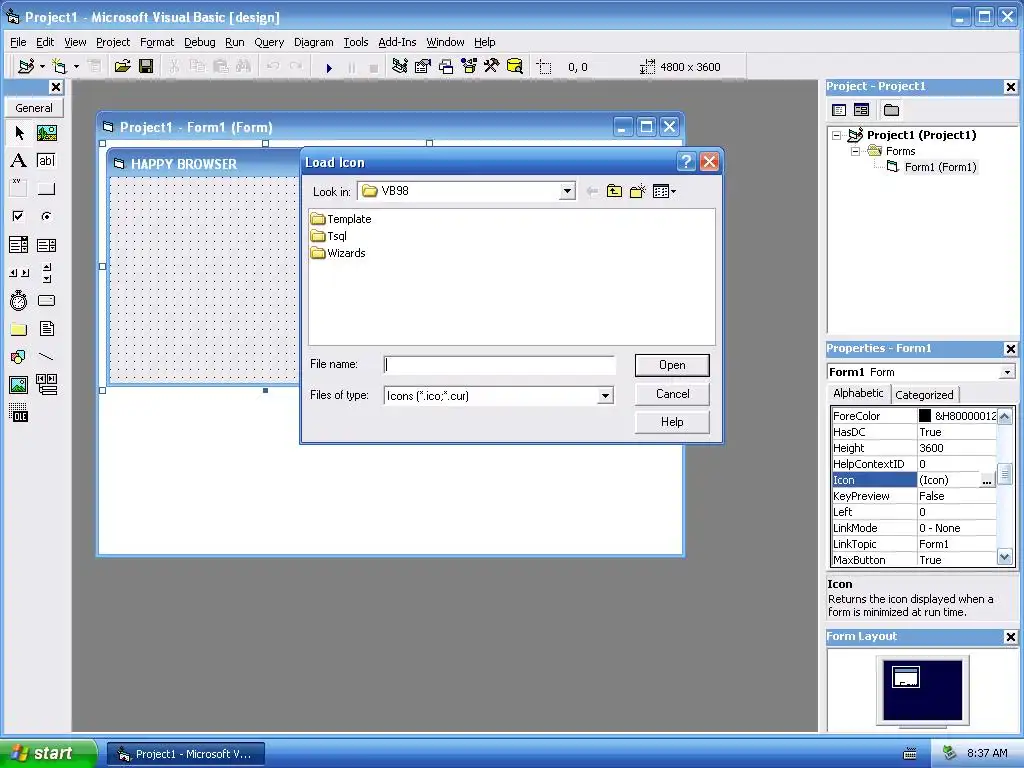Viewport: 1024px width, 768px height.
Task: Select the HScrollBar control tool
Action: pos(19,273)
